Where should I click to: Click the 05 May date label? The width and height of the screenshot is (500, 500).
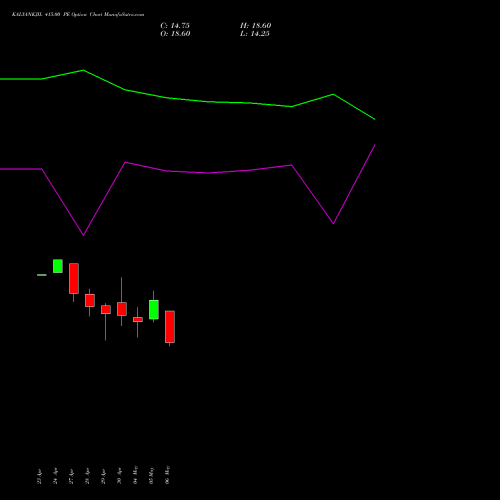[x=151, y=475]
